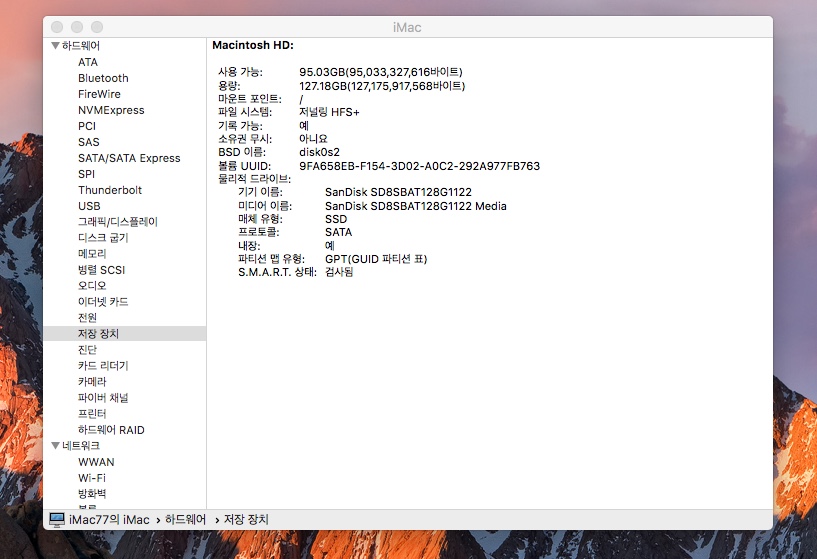The width and height of the screenshot is (817, 559).
Task: Select the highlighted 저장 장치 item
Action: (98, 334)
